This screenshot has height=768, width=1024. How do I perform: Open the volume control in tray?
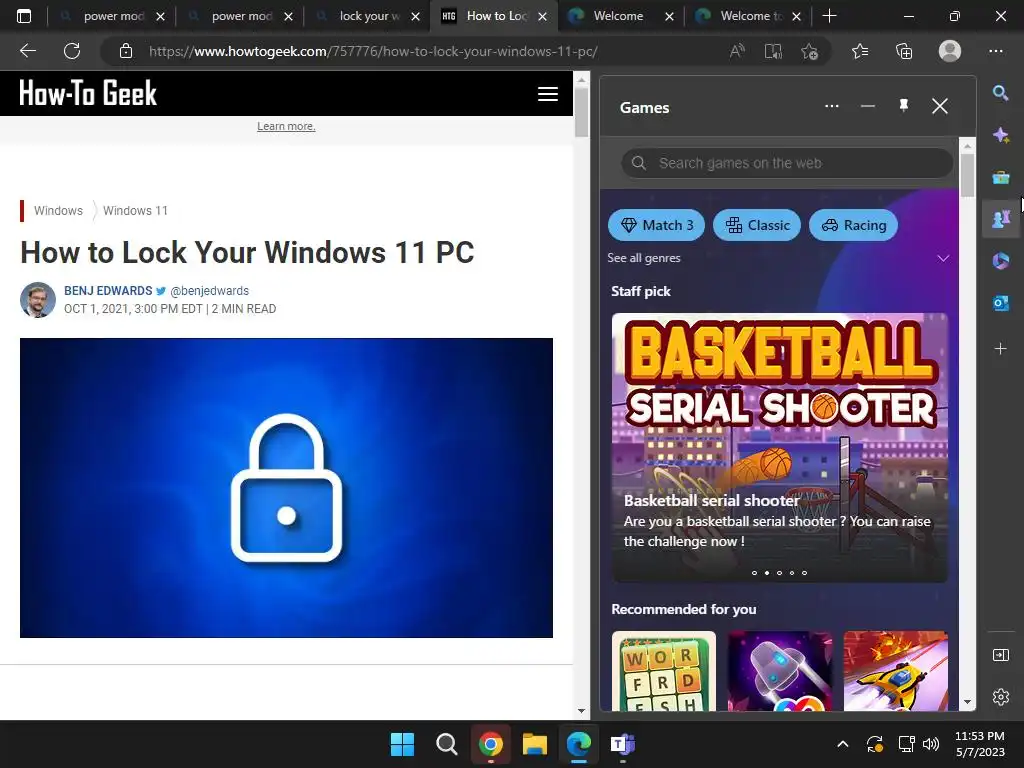coord(931,744)
